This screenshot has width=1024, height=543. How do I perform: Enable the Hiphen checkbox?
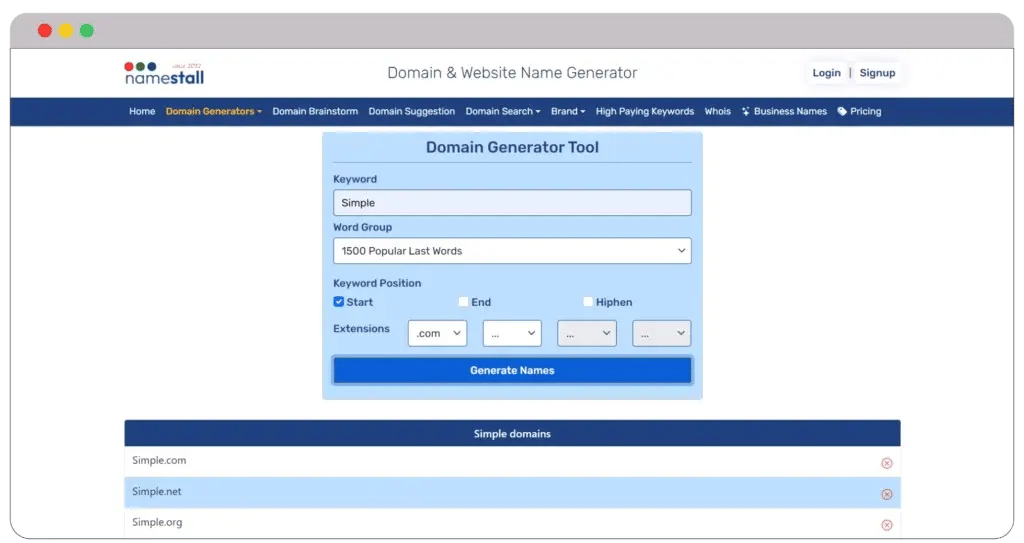588,302
